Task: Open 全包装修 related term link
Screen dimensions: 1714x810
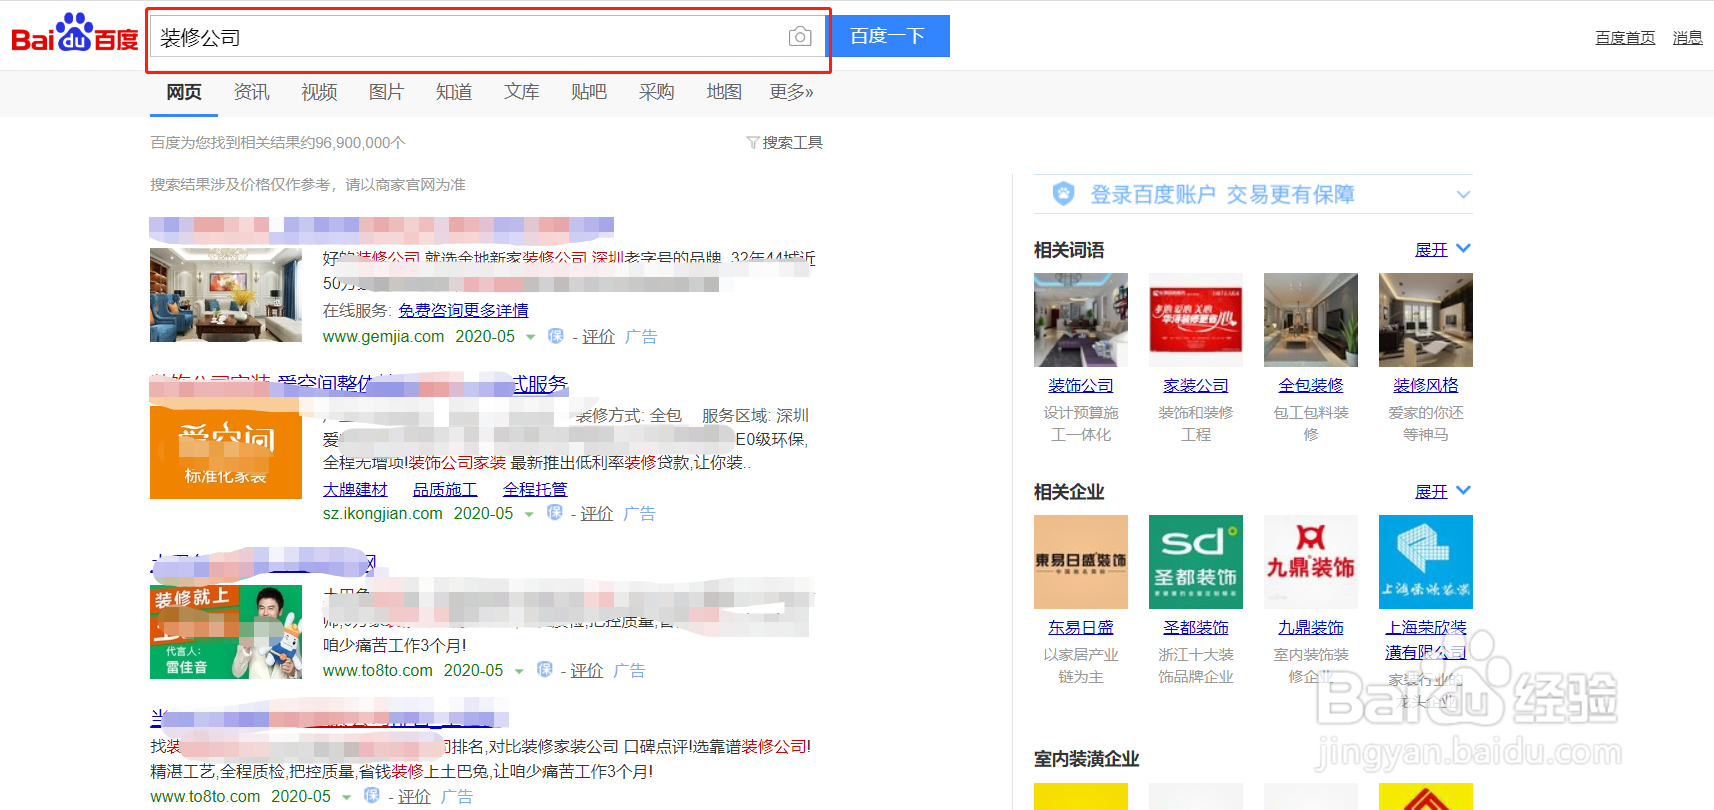Action: (x=1311, y=386)
